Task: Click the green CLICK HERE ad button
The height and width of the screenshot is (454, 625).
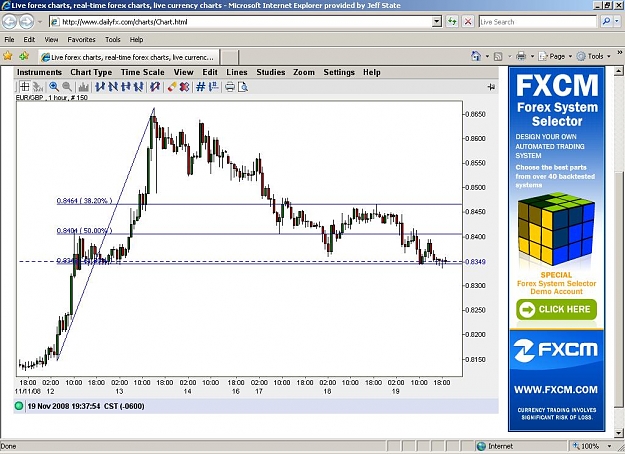Action: click(x=556, y=309)
